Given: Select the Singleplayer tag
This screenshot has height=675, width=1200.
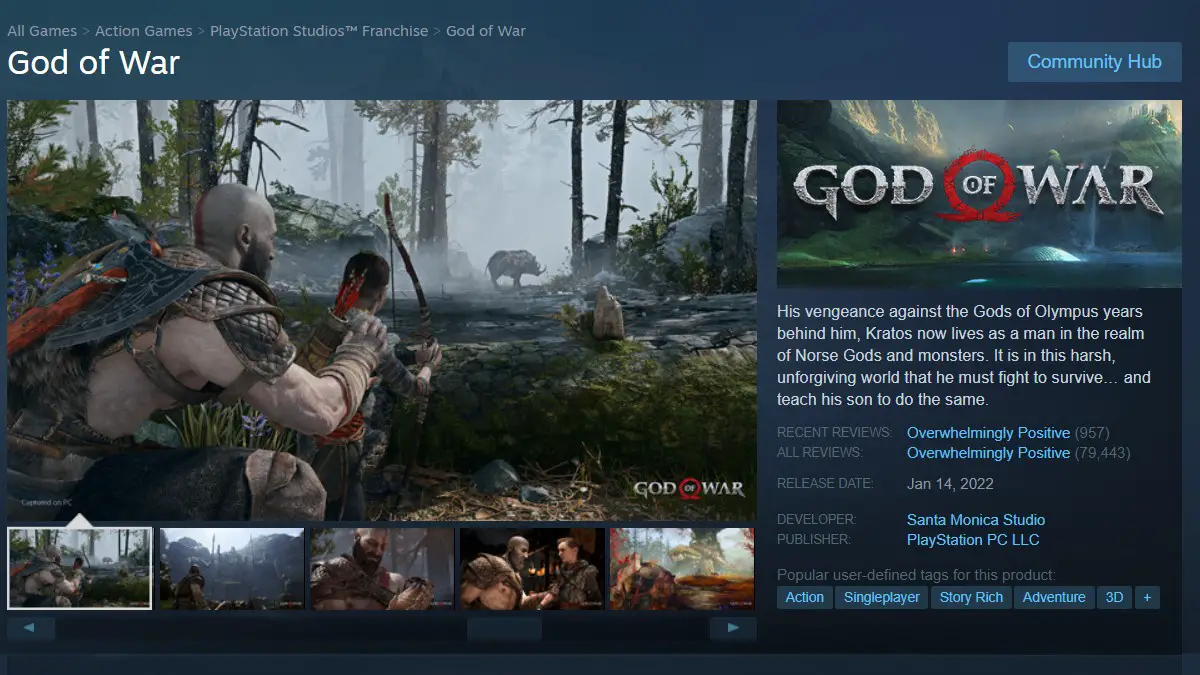Looking at the screenshot, I should (882, 598).
